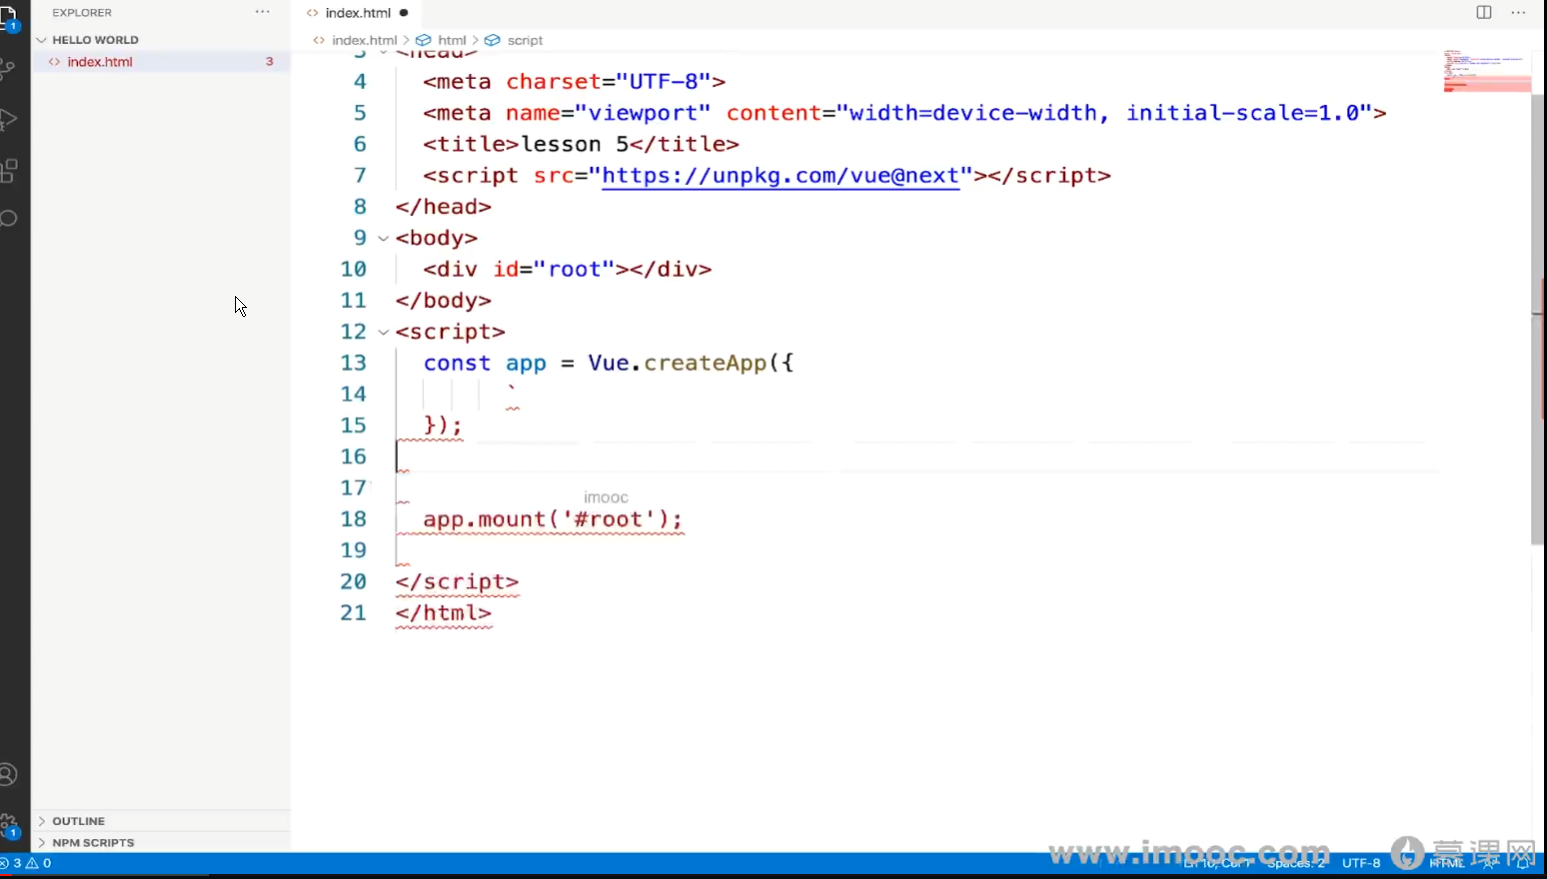Click the file icon on the index.html tab
The height and width of the screenshot is (879, 1547).
[313, 13]
